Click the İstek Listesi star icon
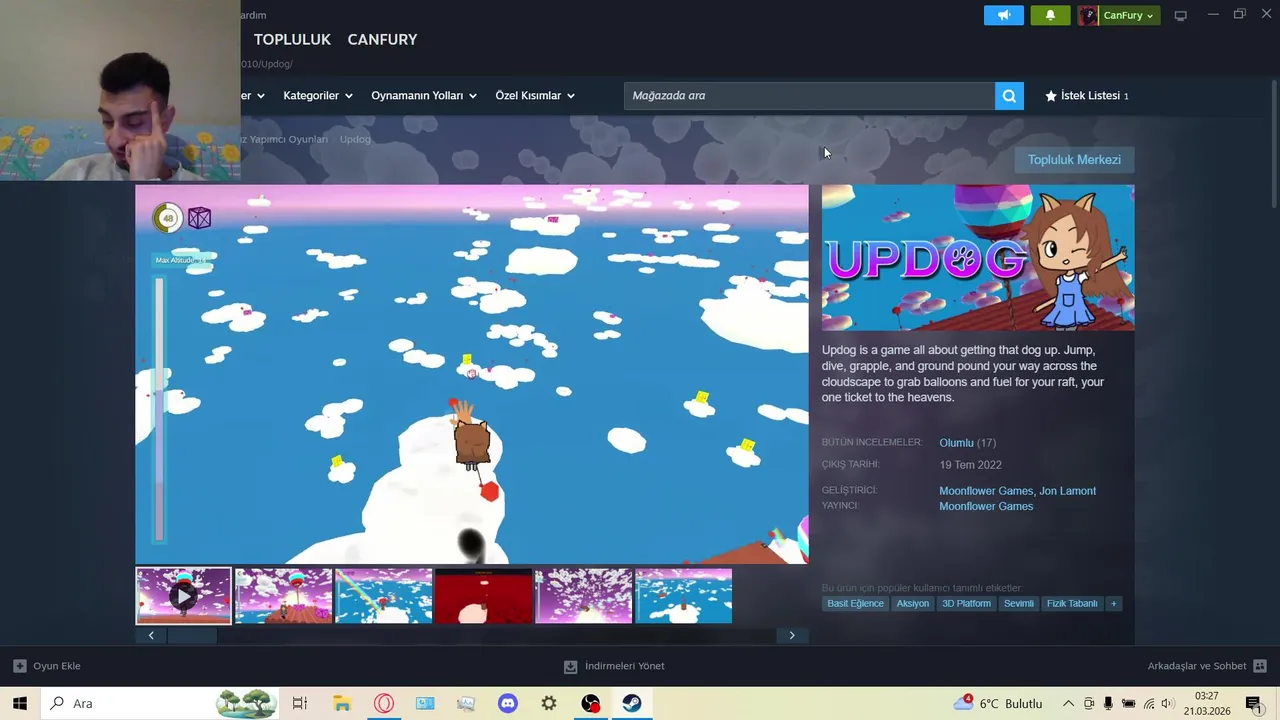The width and height of the screenshot is (1280, 720). 1051,96
